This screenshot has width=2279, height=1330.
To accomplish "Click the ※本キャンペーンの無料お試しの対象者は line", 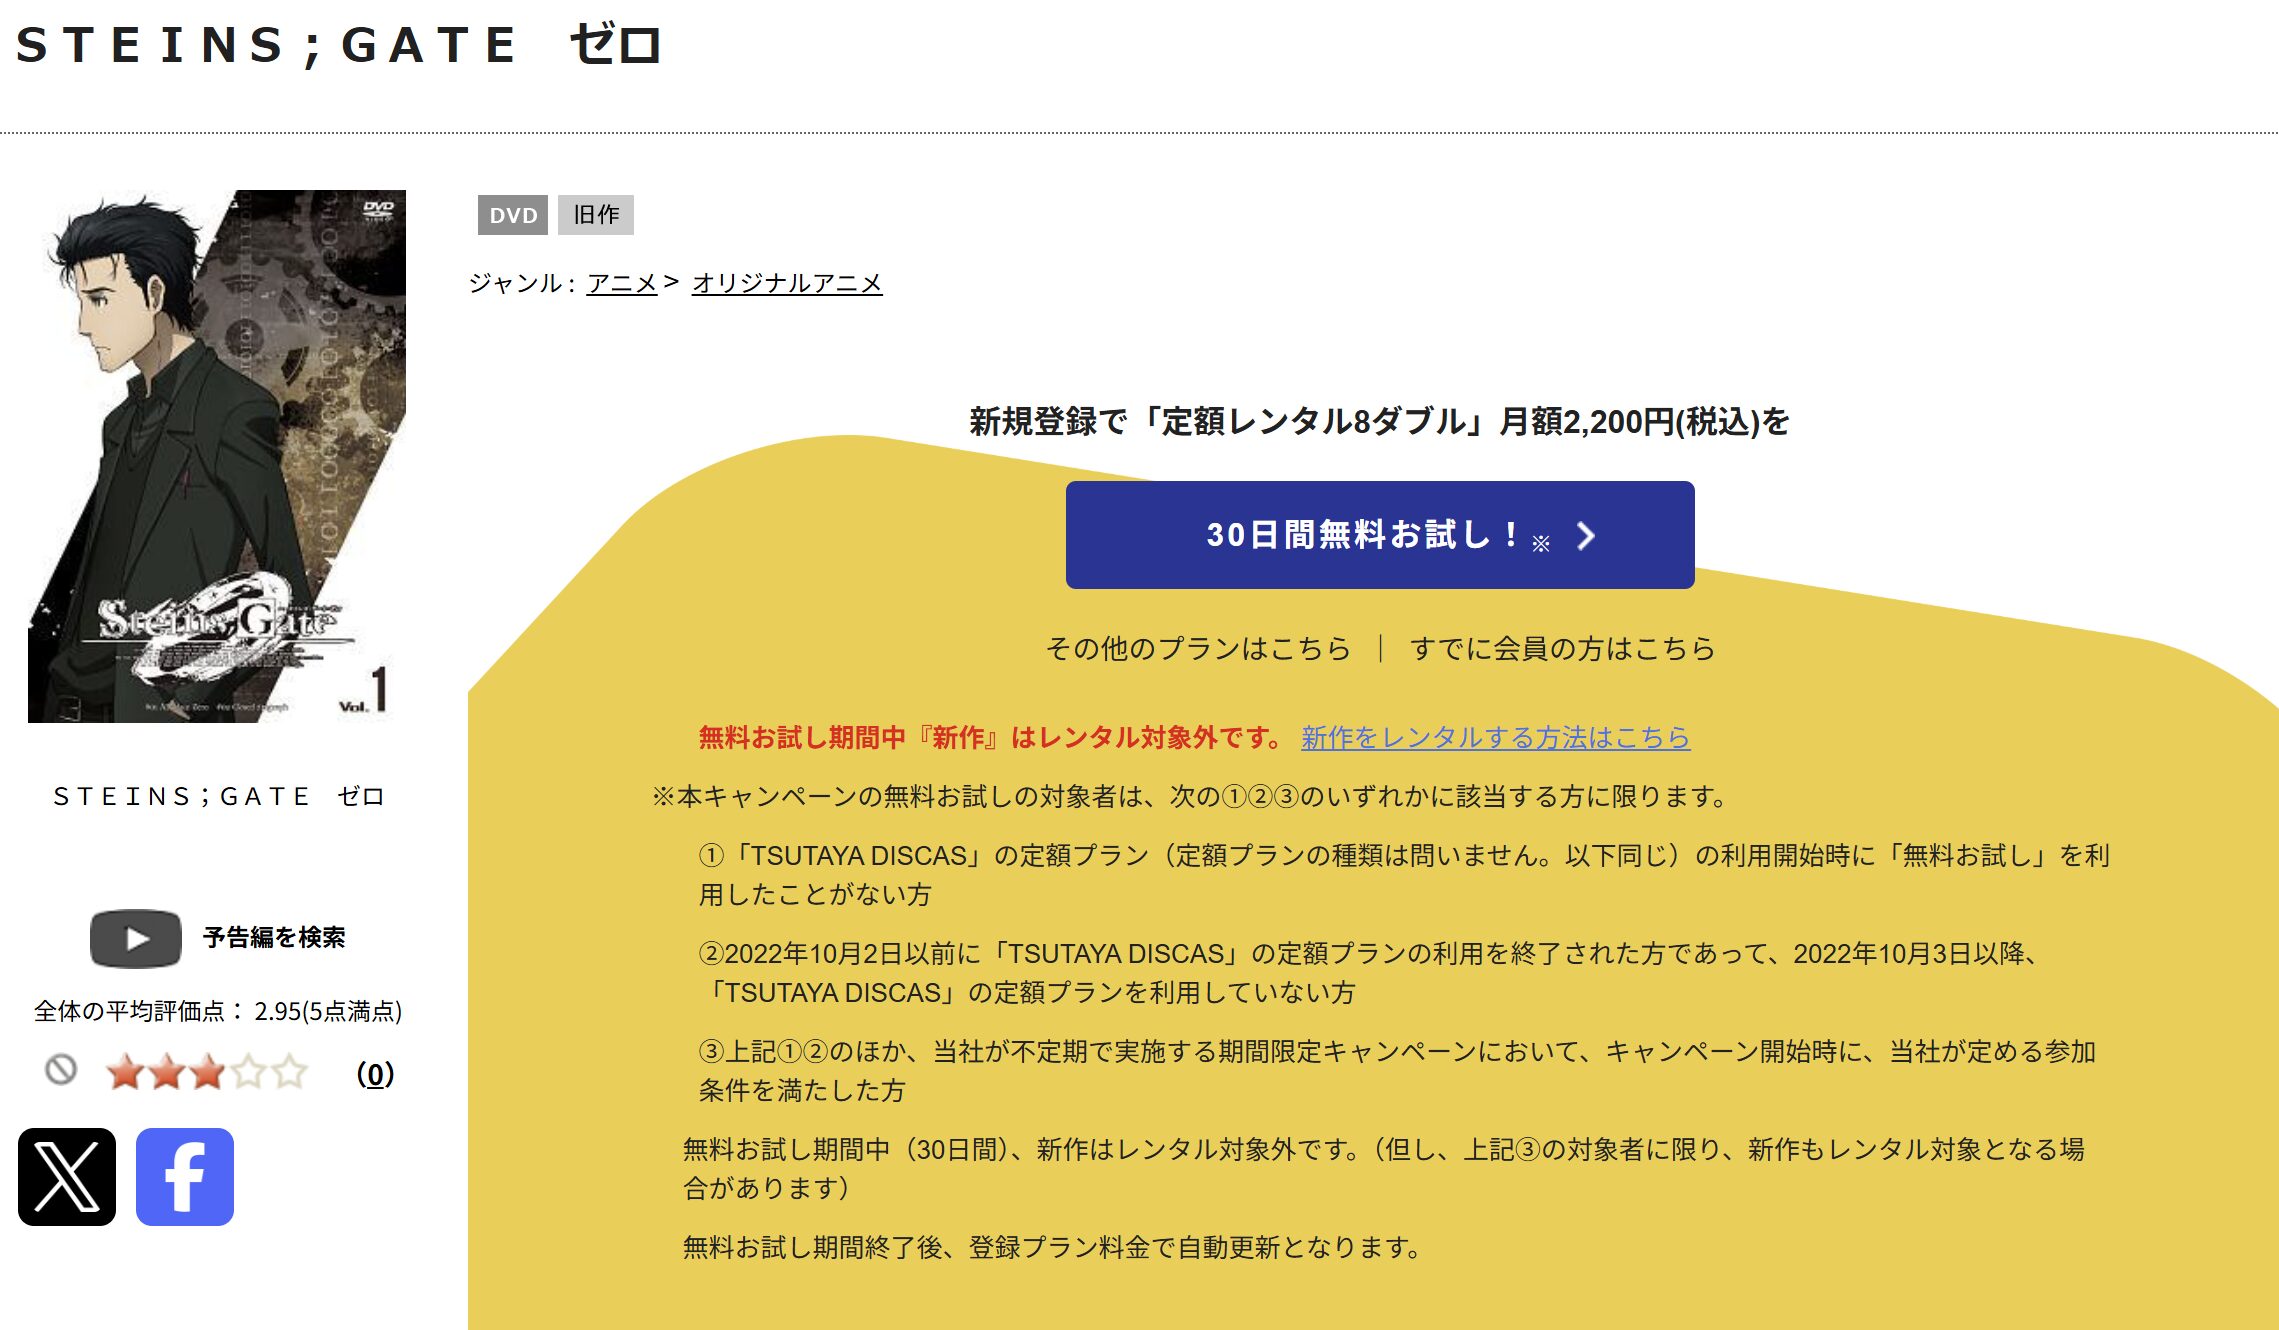I will [x=1190, y=797].
